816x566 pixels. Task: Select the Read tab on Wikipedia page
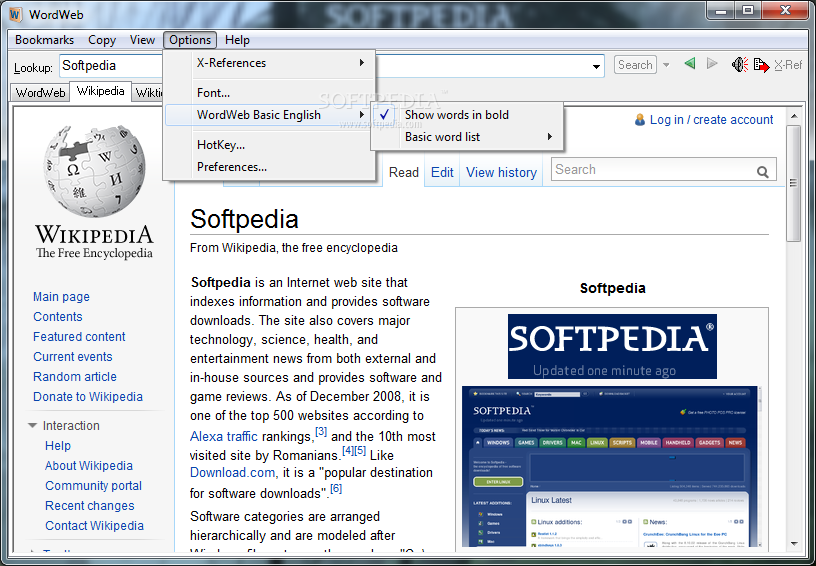404,172
